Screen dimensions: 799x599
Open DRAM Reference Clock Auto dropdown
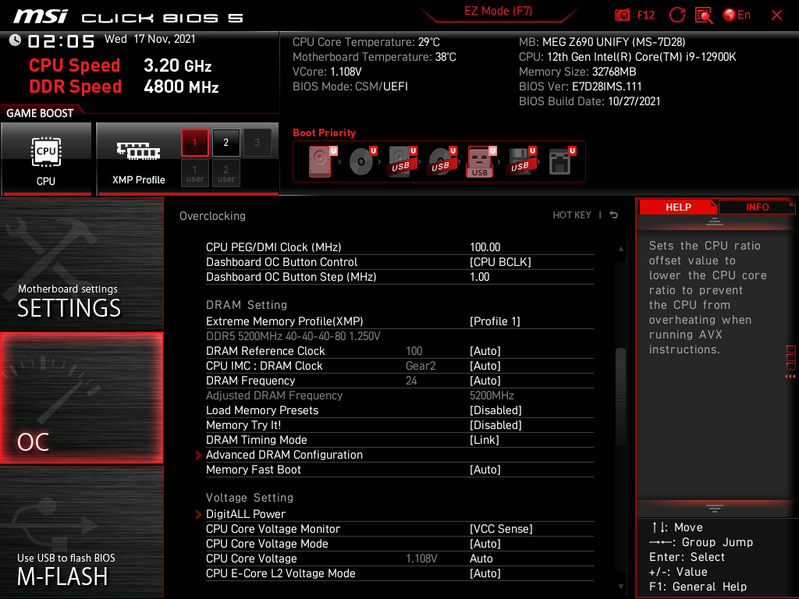[x=485, y=351]
